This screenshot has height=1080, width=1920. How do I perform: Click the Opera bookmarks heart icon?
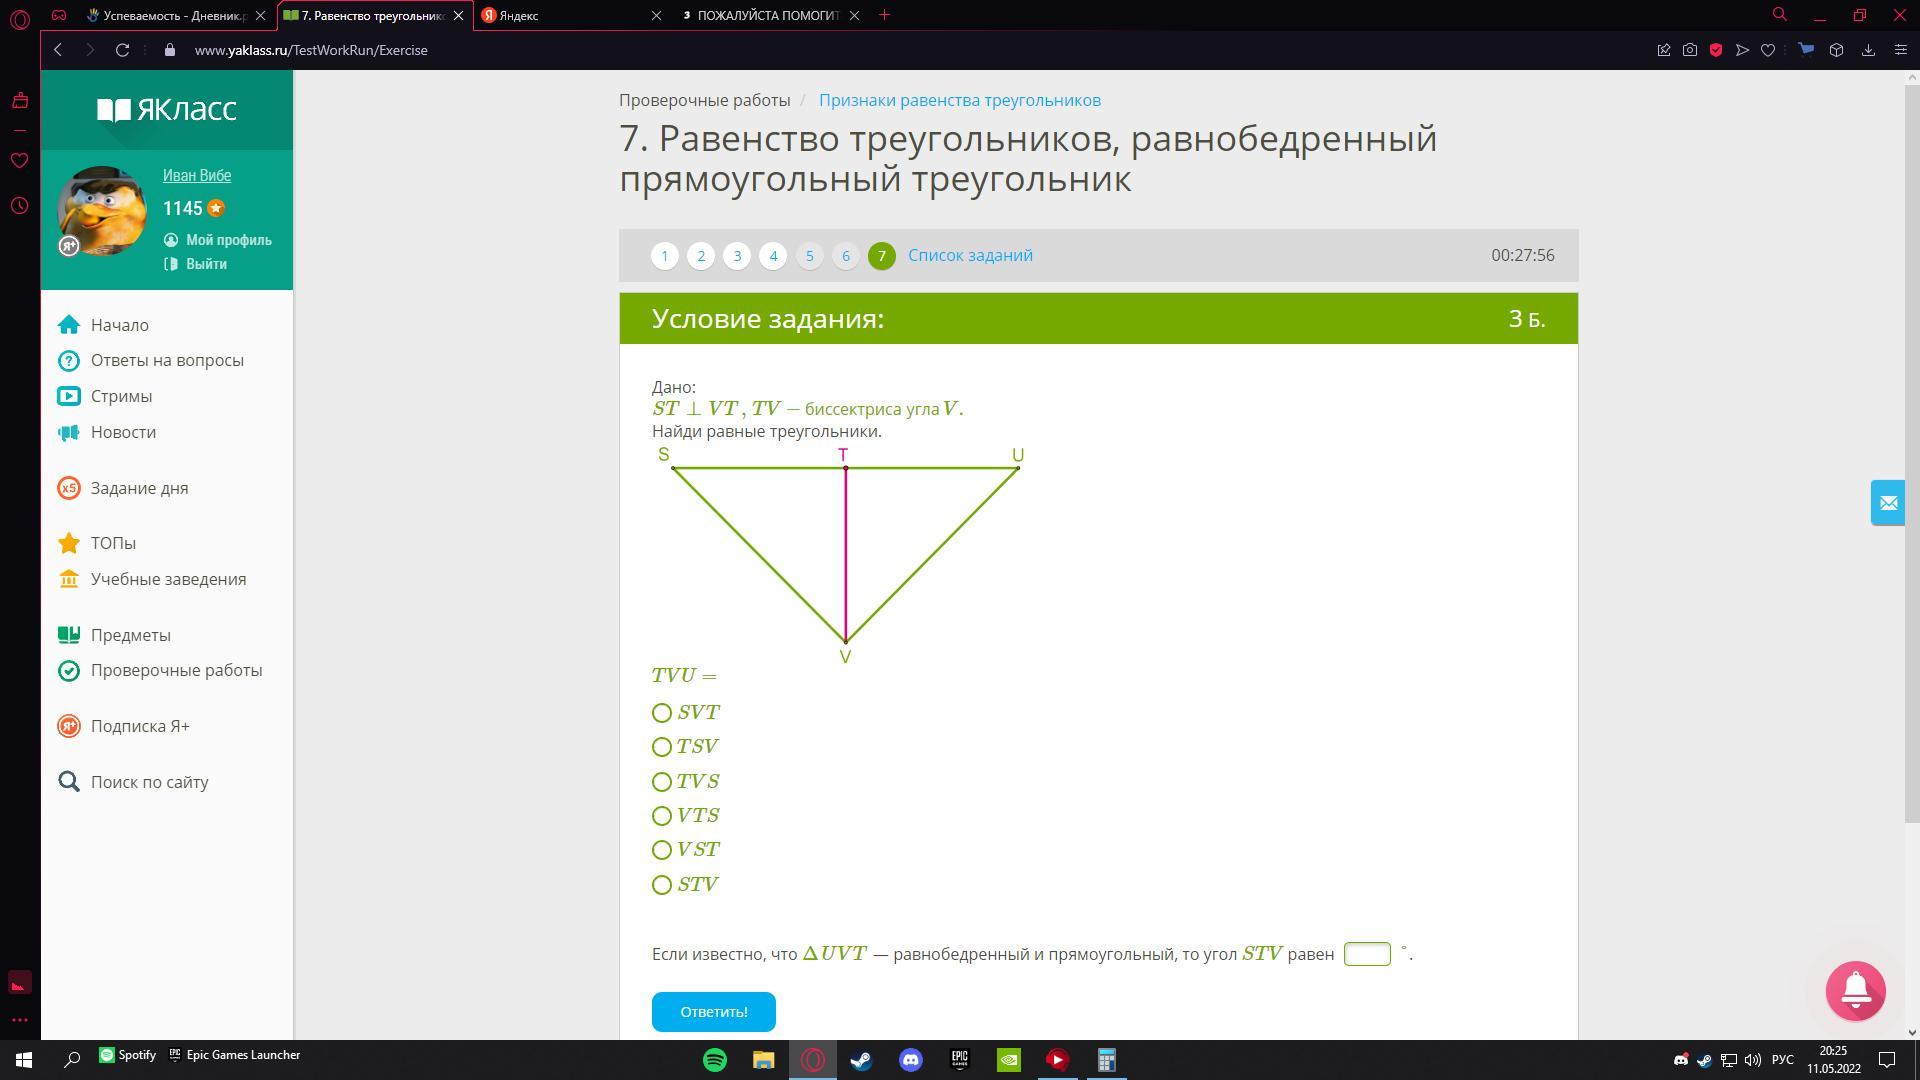click(1768, 50)
